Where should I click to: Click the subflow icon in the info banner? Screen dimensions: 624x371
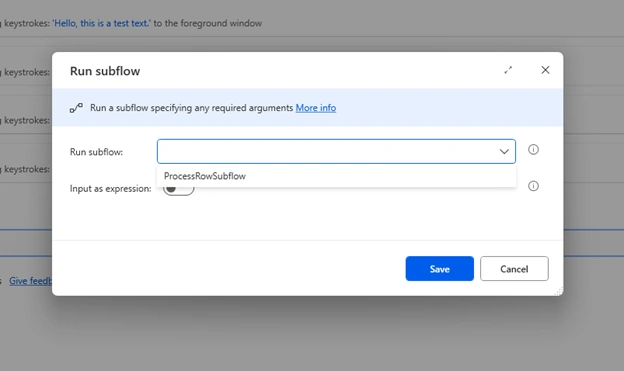[76, 108]
